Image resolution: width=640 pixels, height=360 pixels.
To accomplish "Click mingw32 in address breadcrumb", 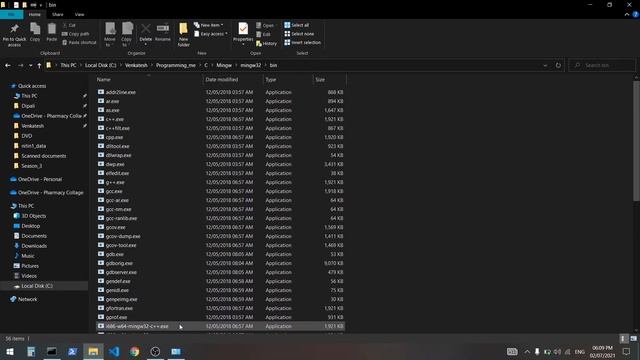I will coord(251,65).
